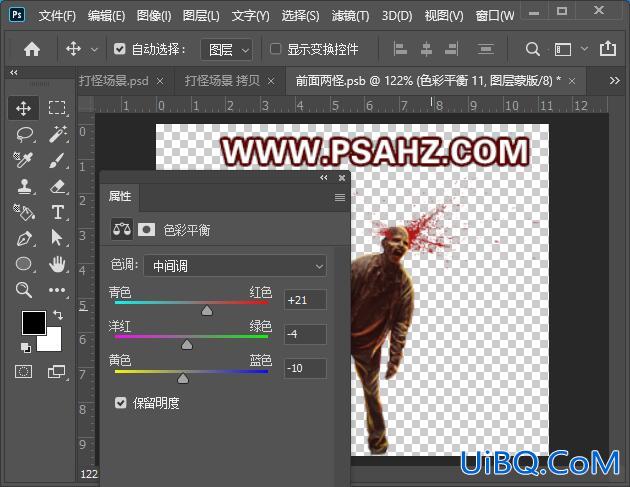Click the distribute vertically icon

486,49
